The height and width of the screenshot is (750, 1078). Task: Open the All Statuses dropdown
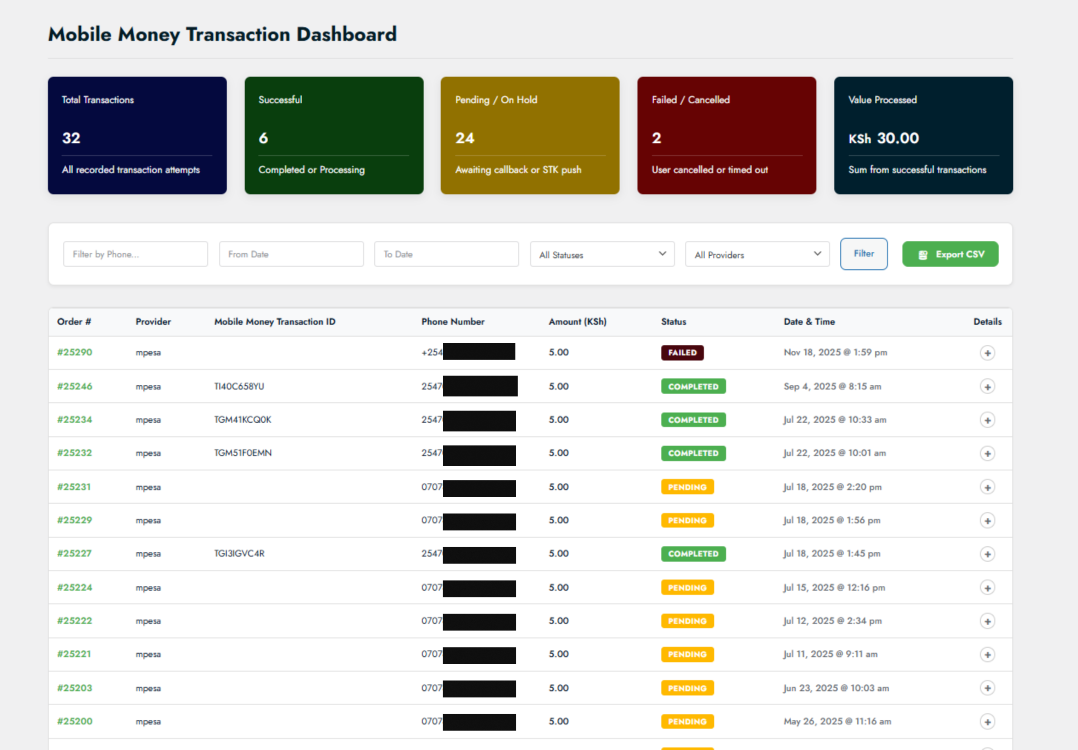(x=602, y=254)
